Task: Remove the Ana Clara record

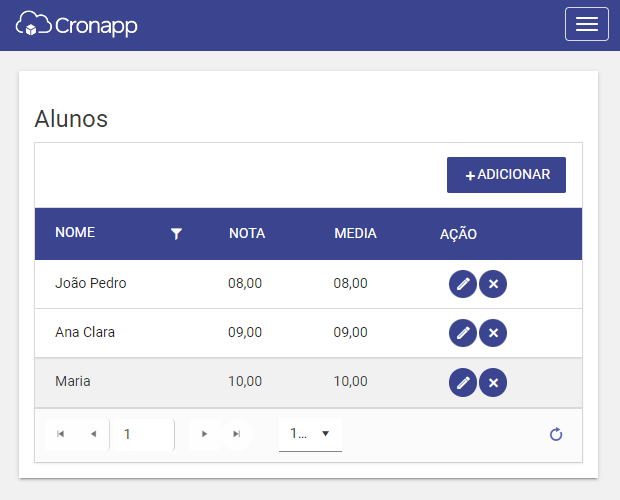Action: pos(493,333)
